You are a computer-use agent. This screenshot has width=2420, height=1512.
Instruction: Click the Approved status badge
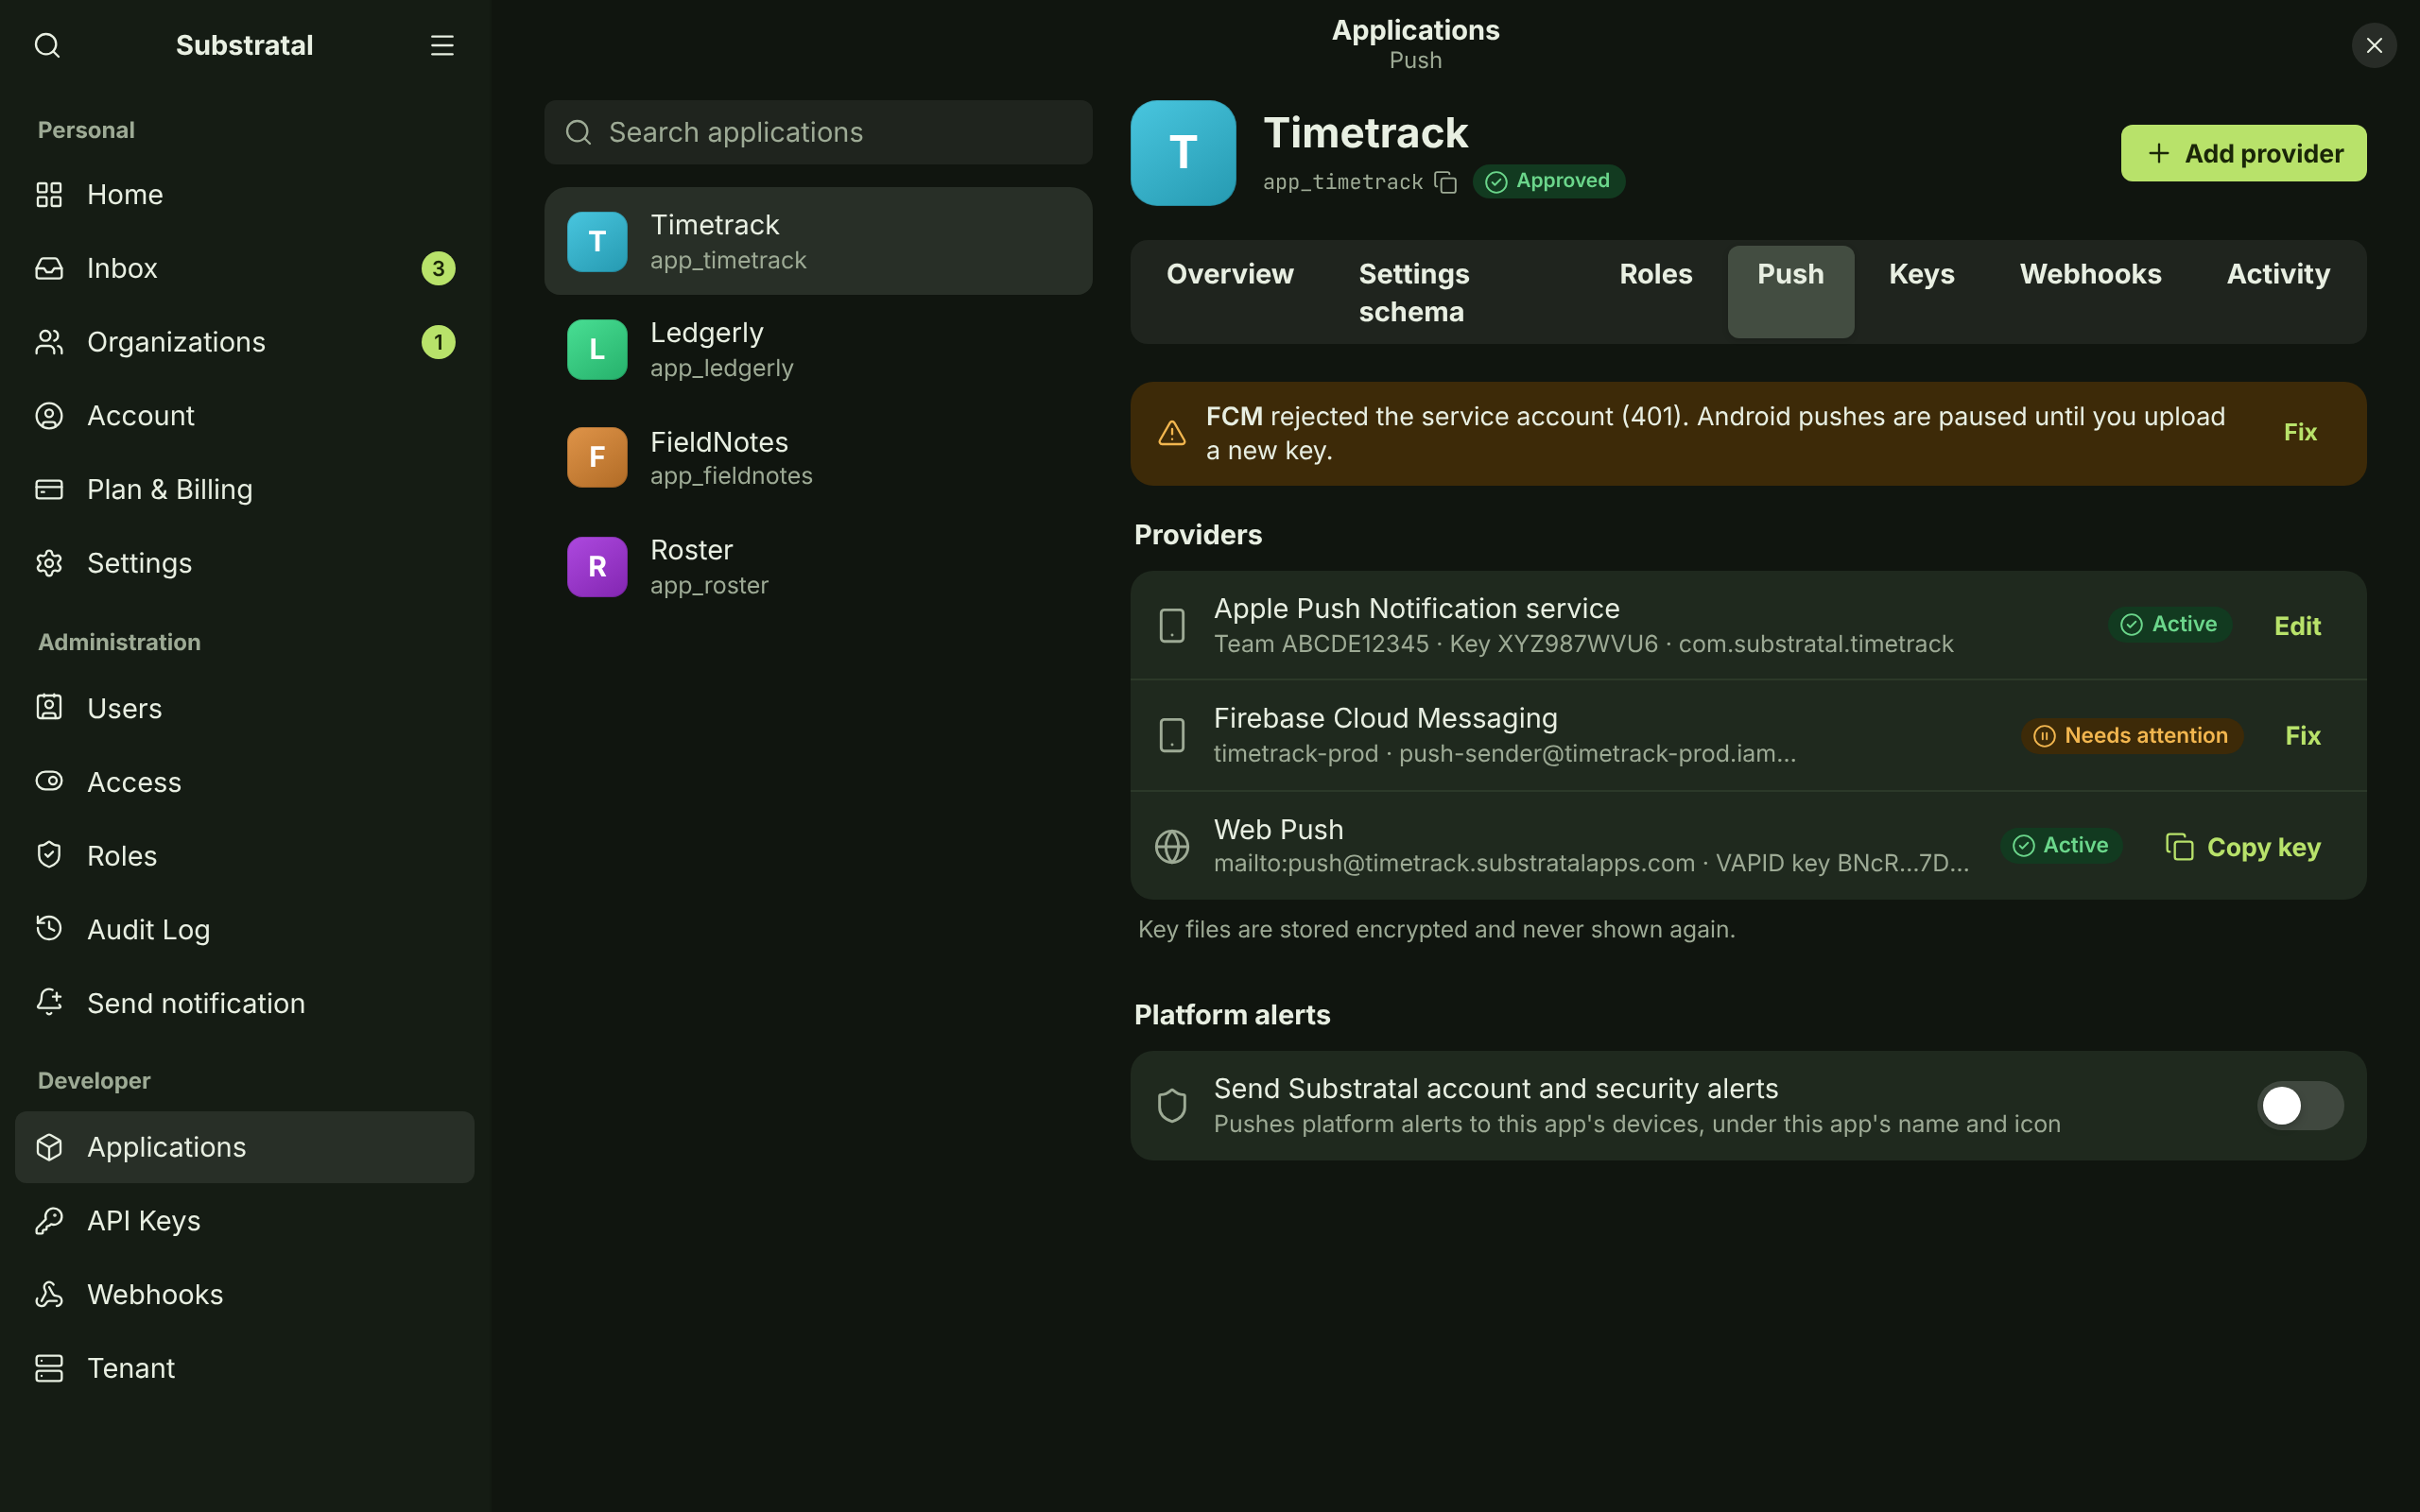1548,181
